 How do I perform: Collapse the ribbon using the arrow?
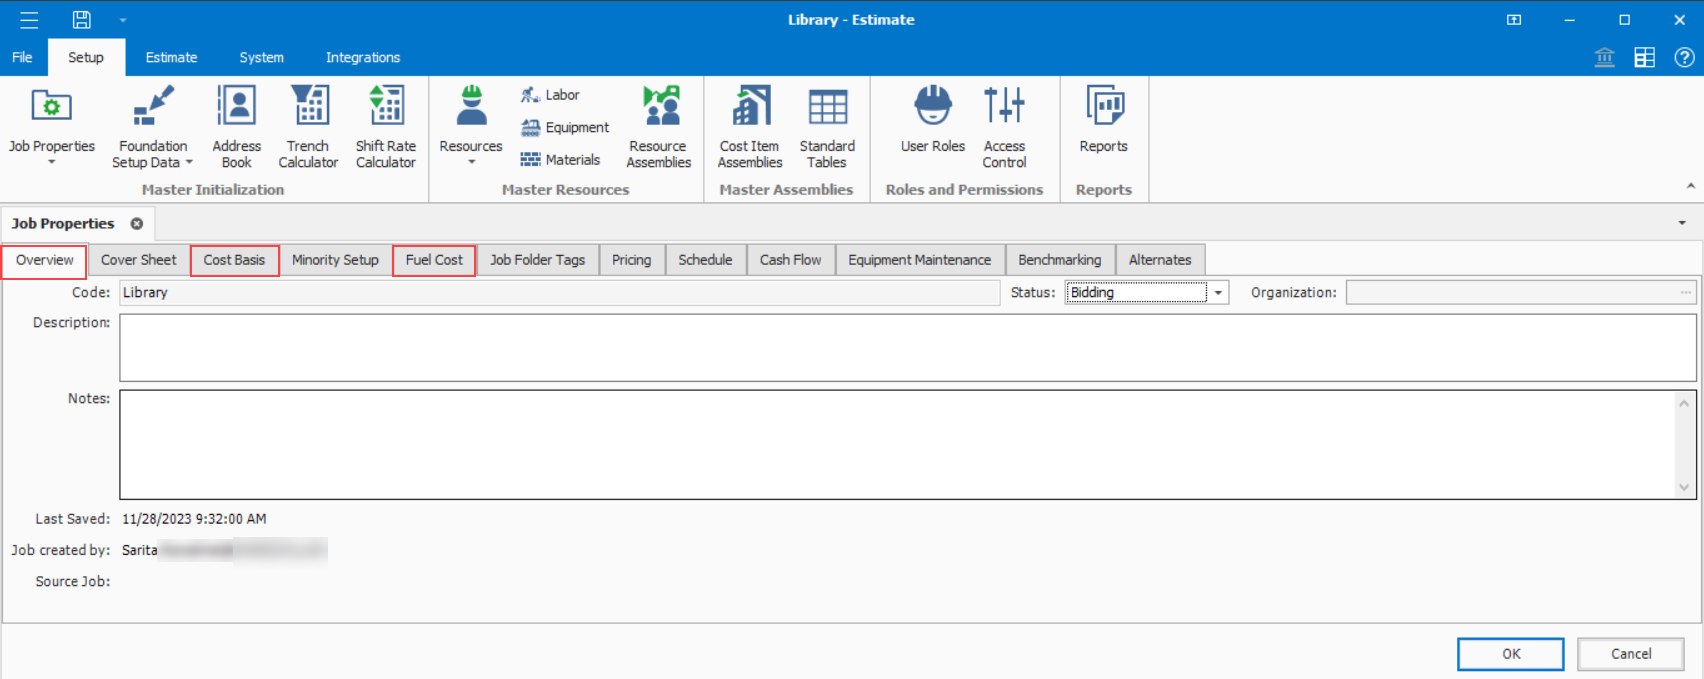[x=1690, y=186]
